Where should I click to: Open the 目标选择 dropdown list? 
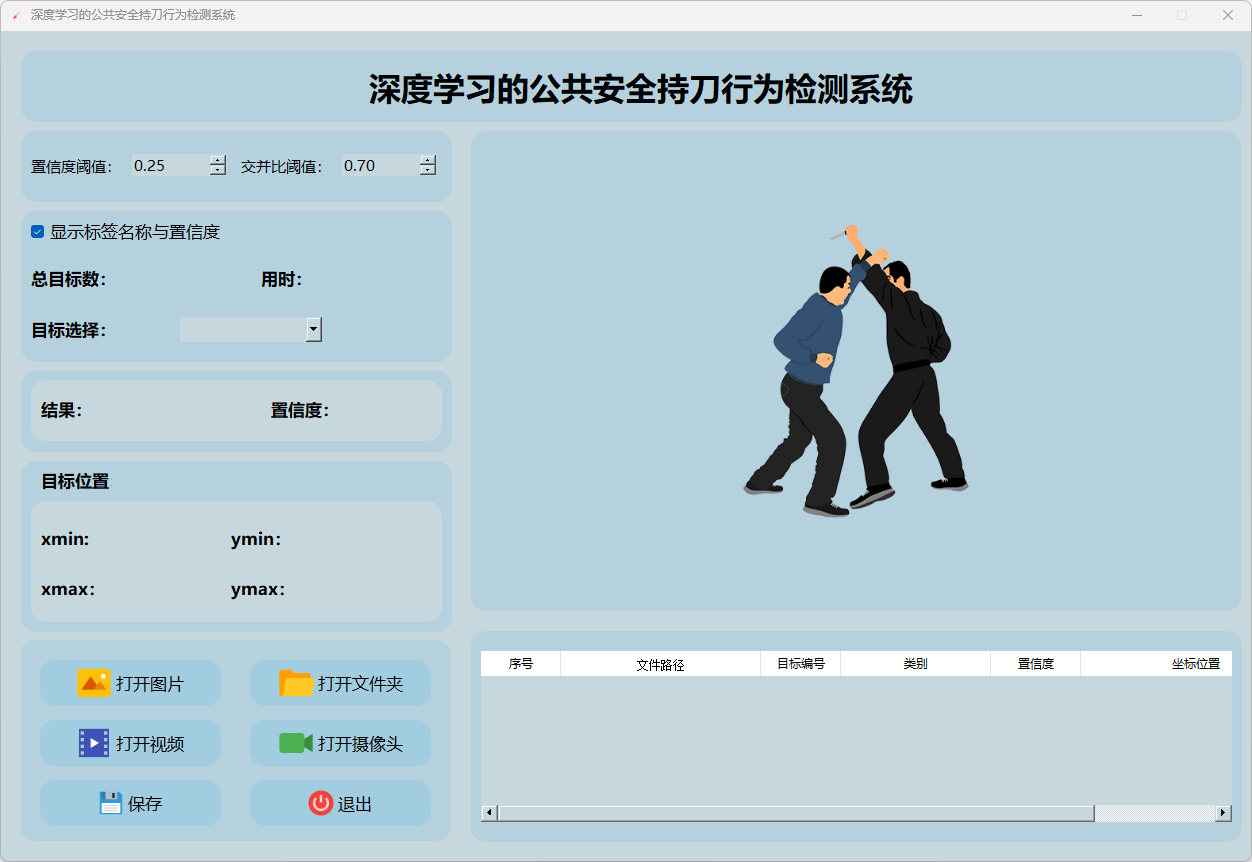(314, 329)
